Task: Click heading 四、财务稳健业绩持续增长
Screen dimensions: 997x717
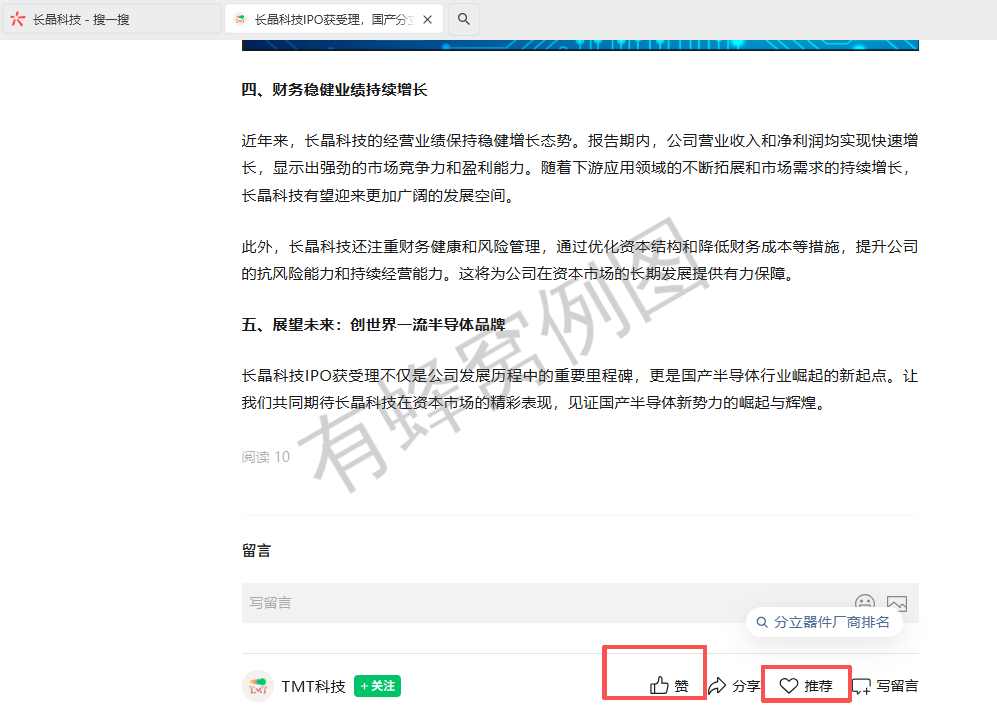Action: [x=334, y=90]
